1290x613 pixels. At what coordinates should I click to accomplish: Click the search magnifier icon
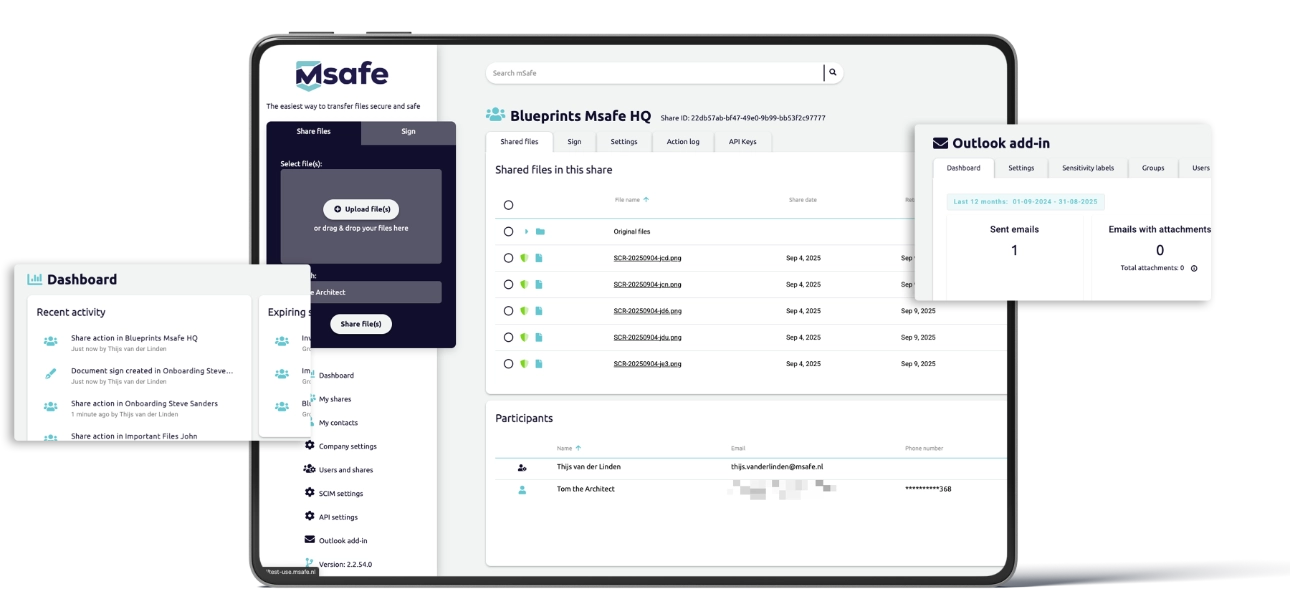[831, 72]
